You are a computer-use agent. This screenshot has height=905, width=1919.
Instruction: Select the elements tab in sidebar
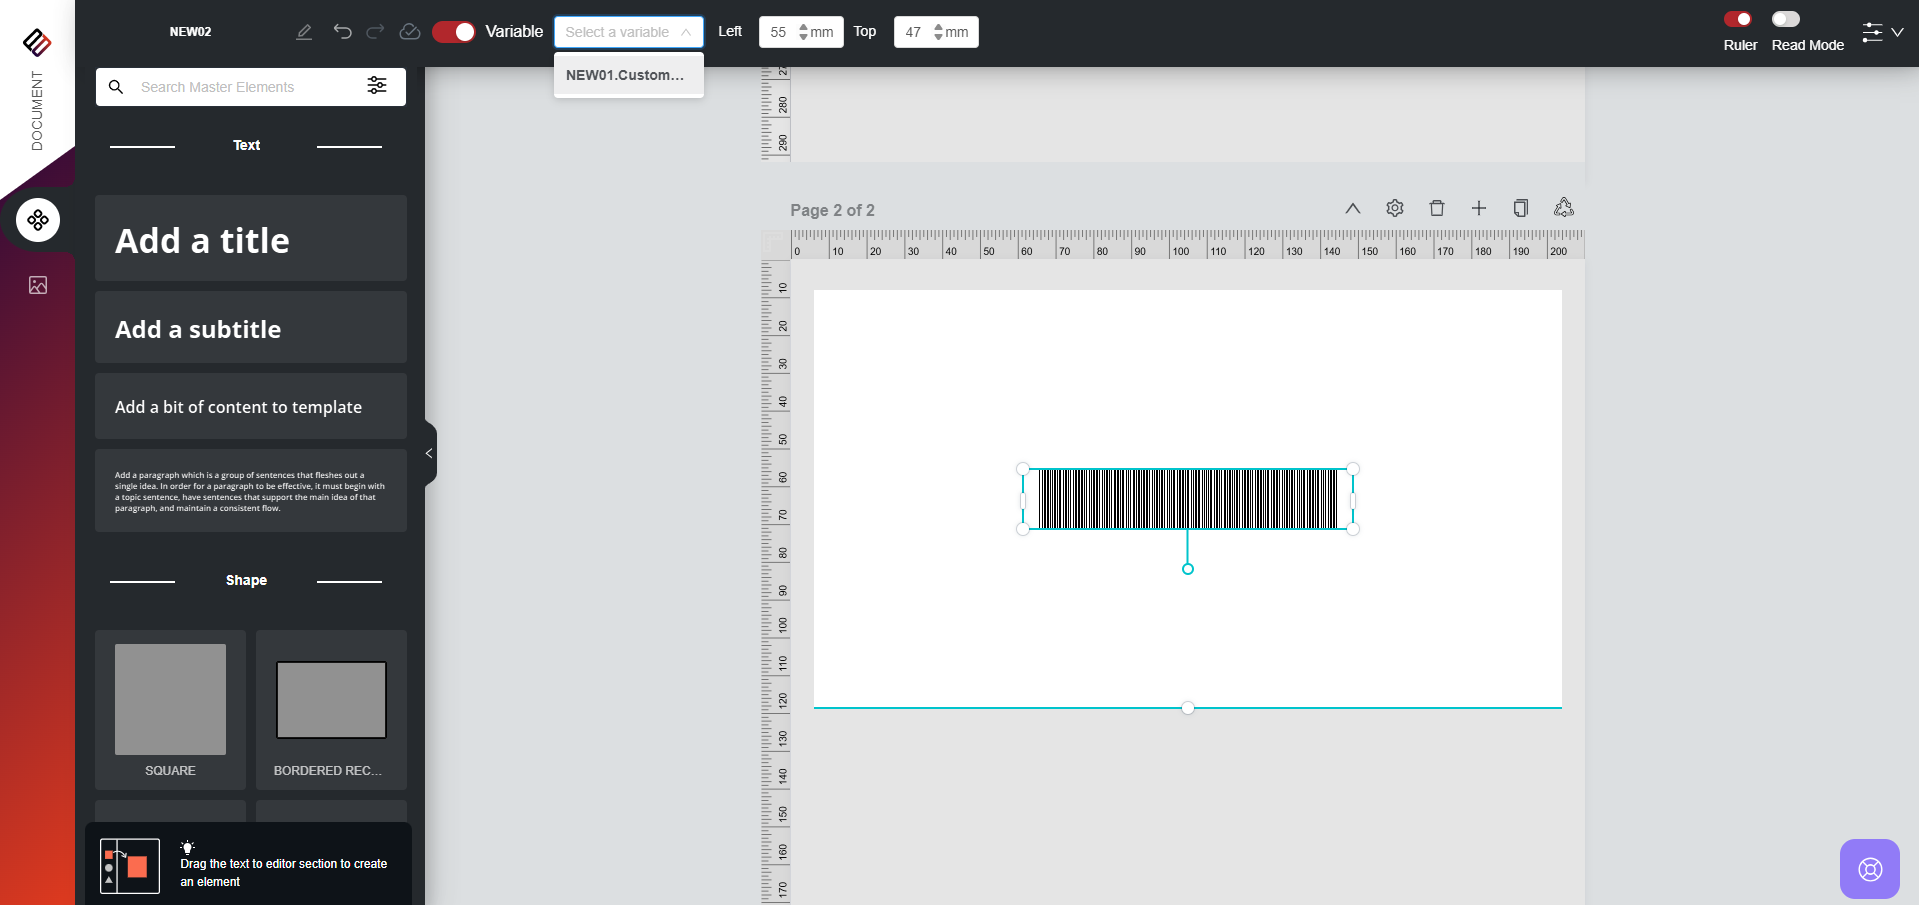(38, 220)
